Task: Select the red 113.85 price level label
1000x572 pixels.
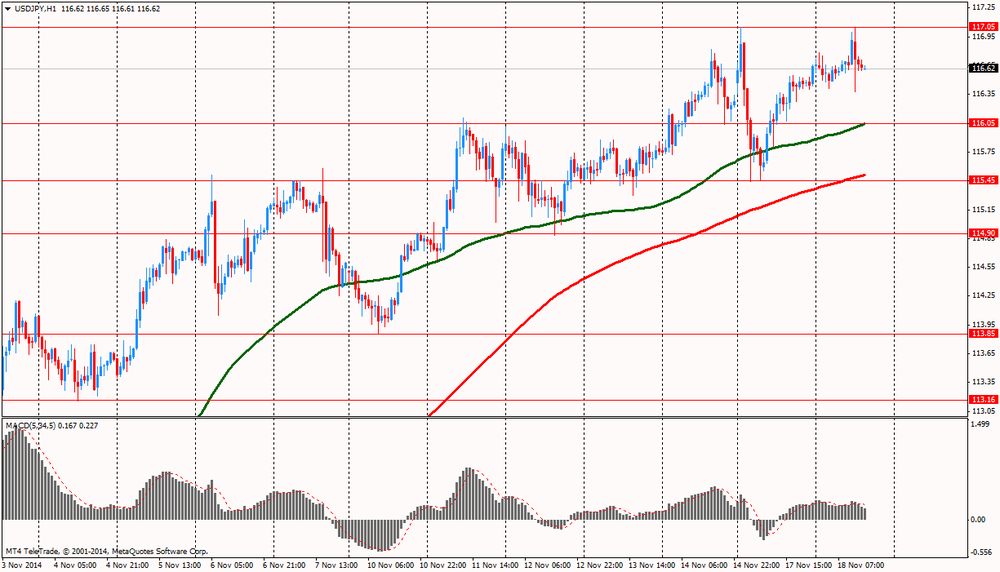Action: coord(983,334)
